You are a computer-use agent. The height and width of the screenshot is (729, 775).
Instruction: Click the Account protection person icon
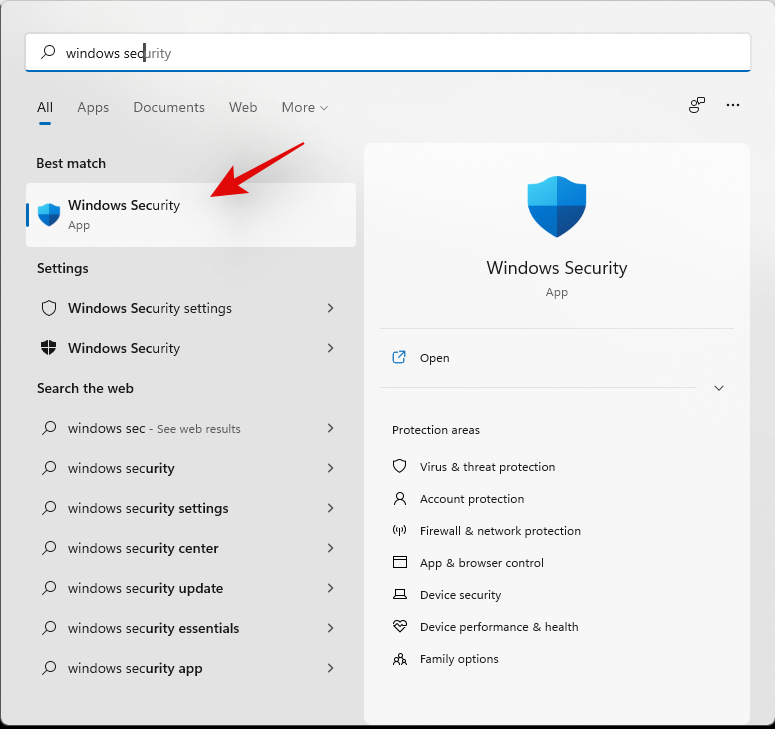pyautogui.click(x=400, y=499)
